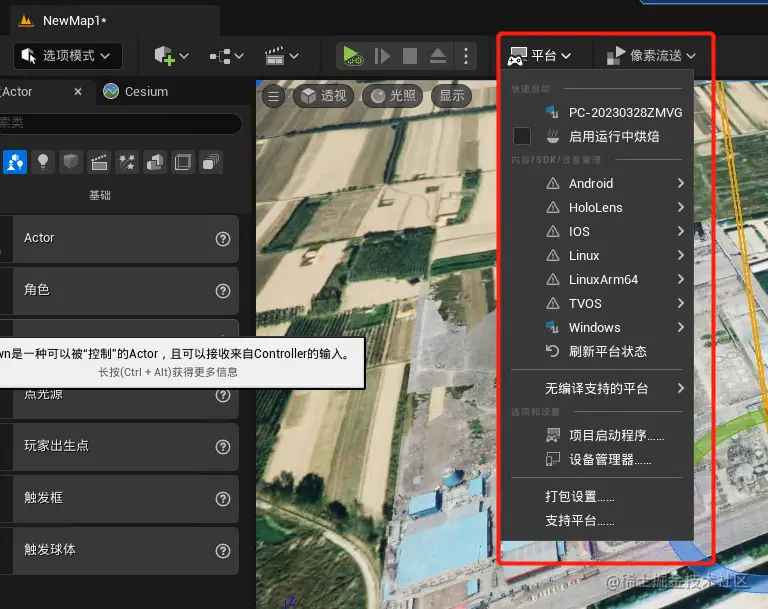Close the Place Actor tab
Image resolution: width=768 pixels, height=609 pixels.
(x=78, y=92)
